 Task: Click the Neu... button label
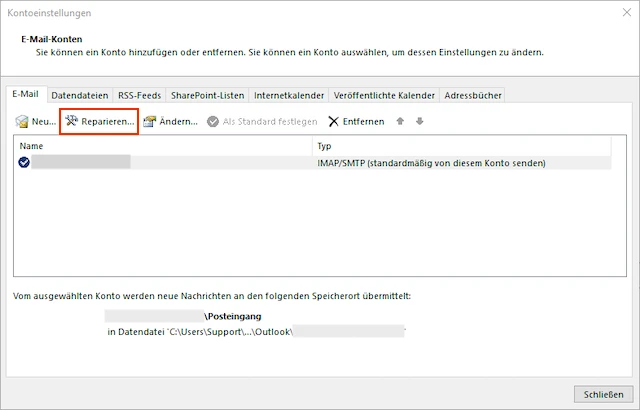point(44,122)
